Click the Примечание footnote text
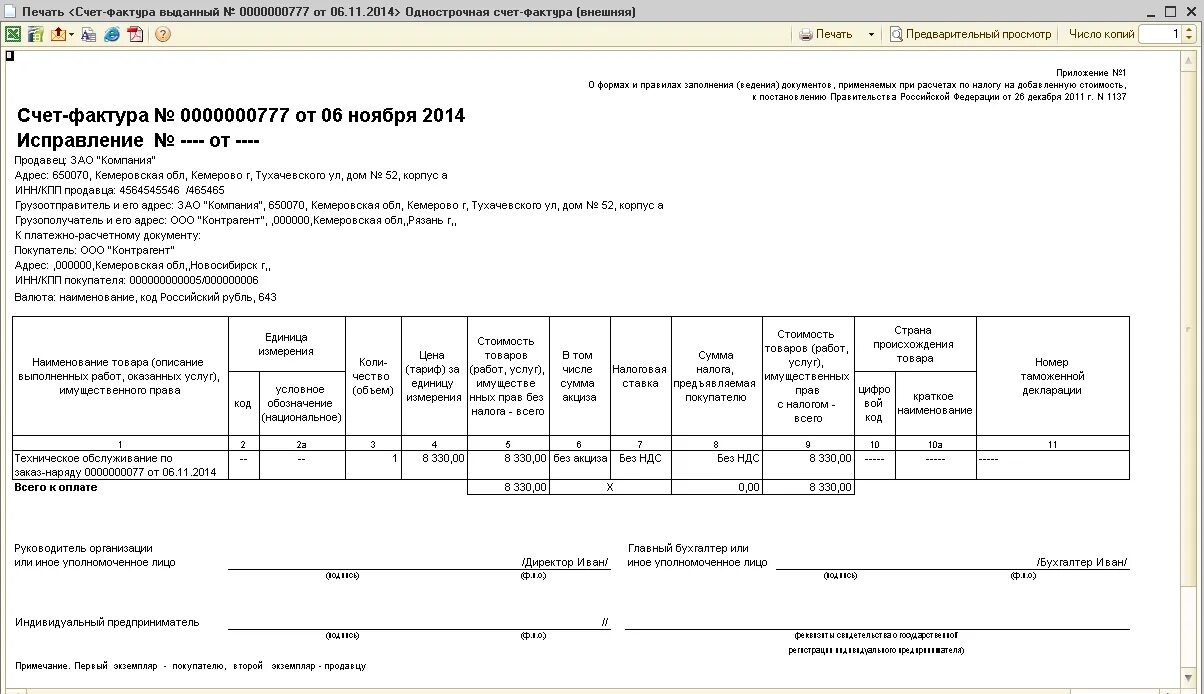 pyautogui.click(x=190, y=665)
